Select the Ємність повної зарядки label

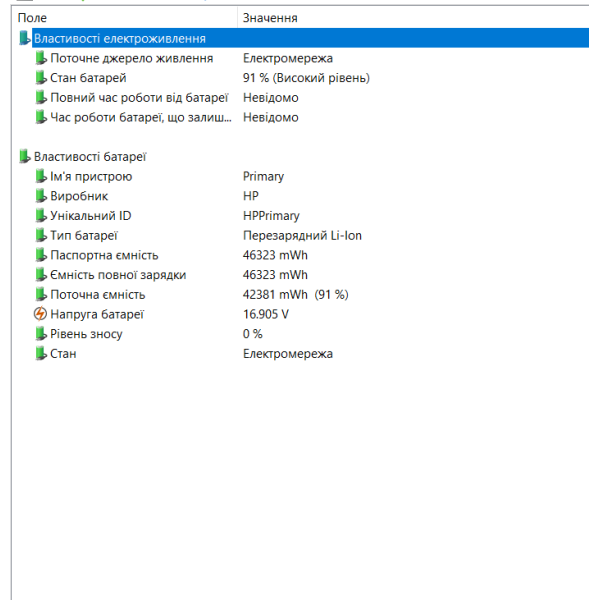point(118,275)
